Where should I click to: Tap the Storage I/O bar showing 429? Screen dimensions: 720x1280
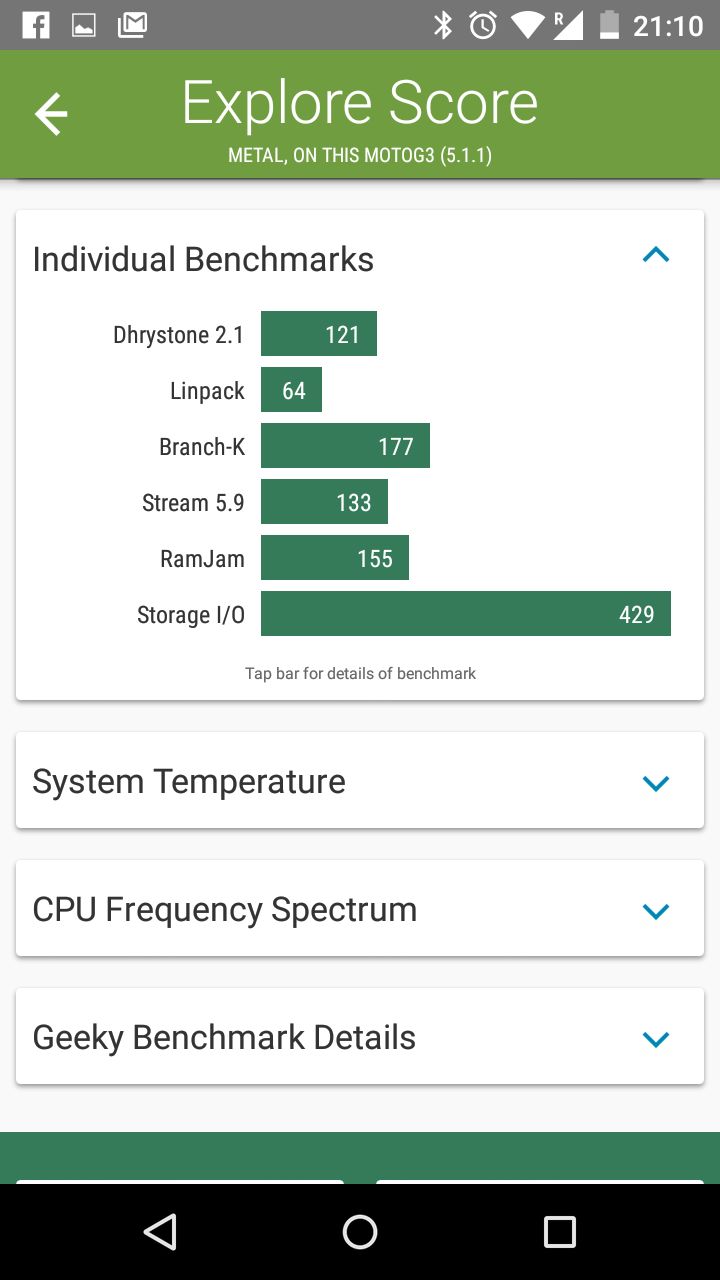click(x=466, y=614)
